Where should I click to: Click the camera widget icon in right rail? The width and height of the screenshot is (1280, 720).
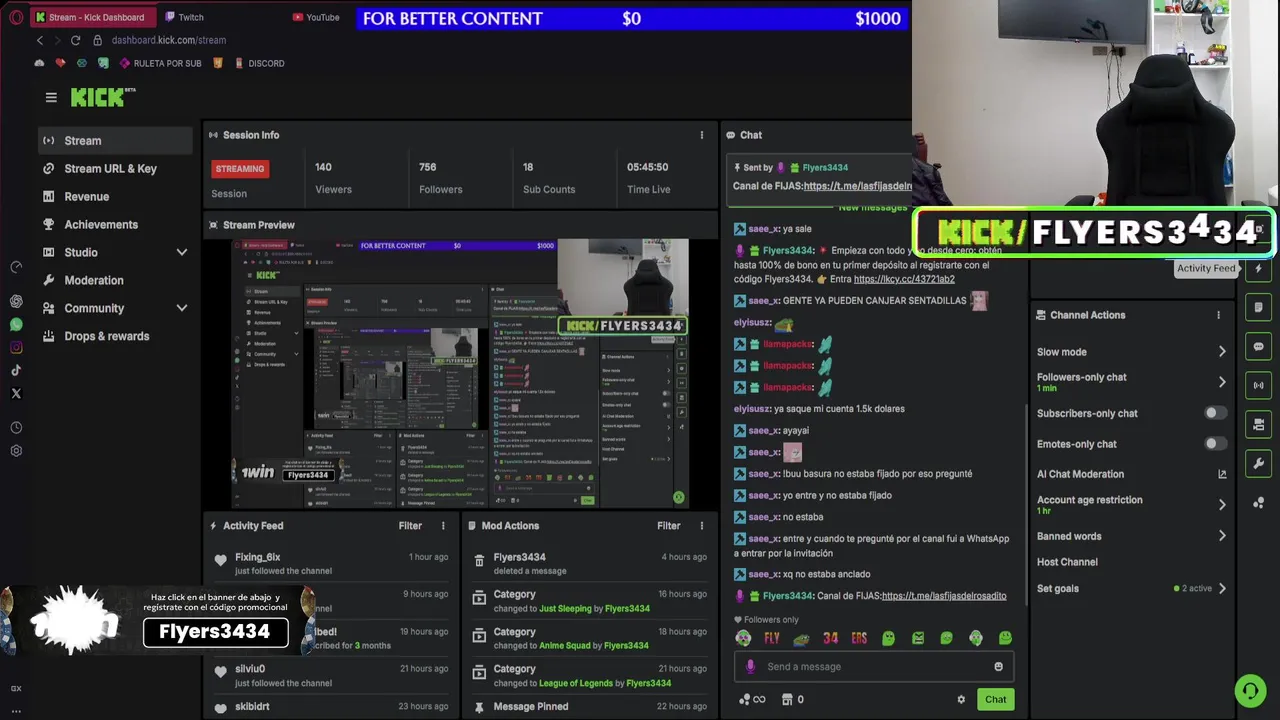click(1258, 424)
